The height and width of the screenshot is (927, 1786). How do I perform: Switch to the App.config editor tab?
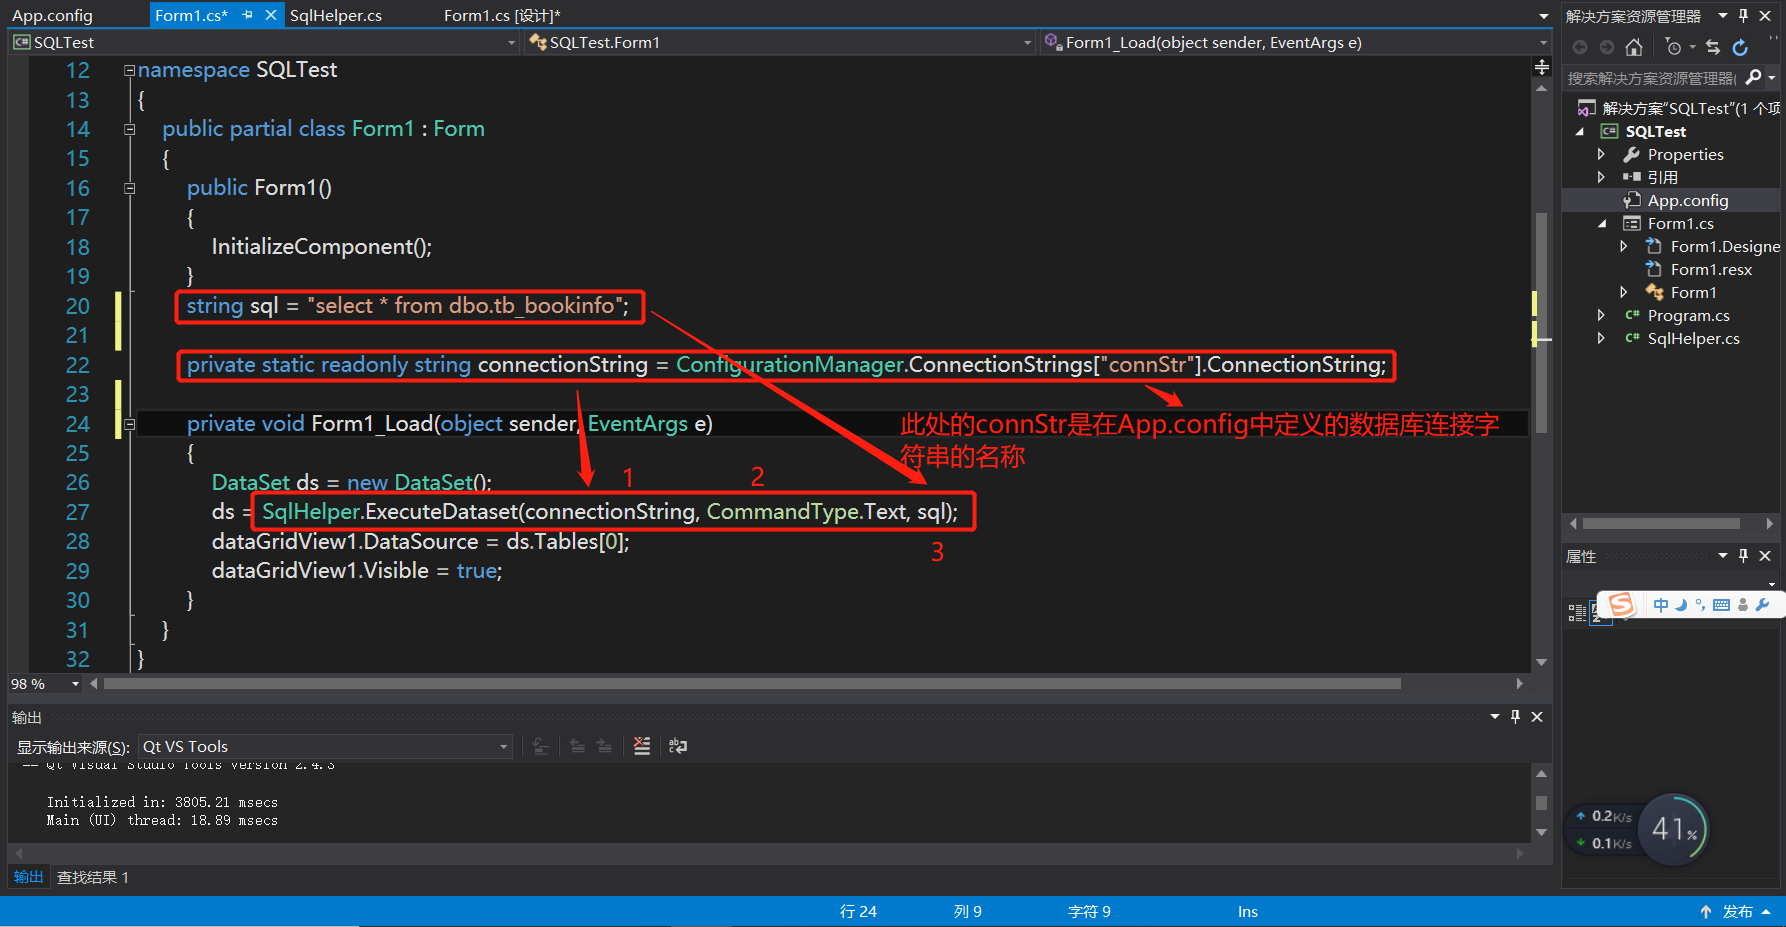click(x=52, y=15)
